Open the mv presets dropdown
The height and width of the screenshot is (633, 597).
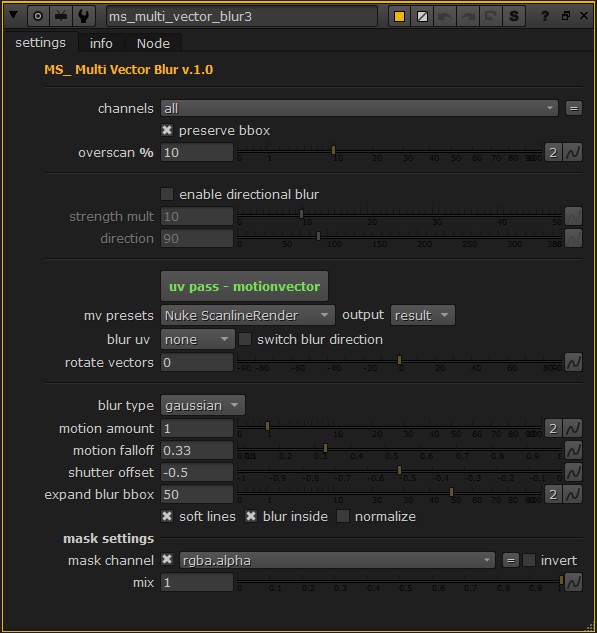point(247,315)
